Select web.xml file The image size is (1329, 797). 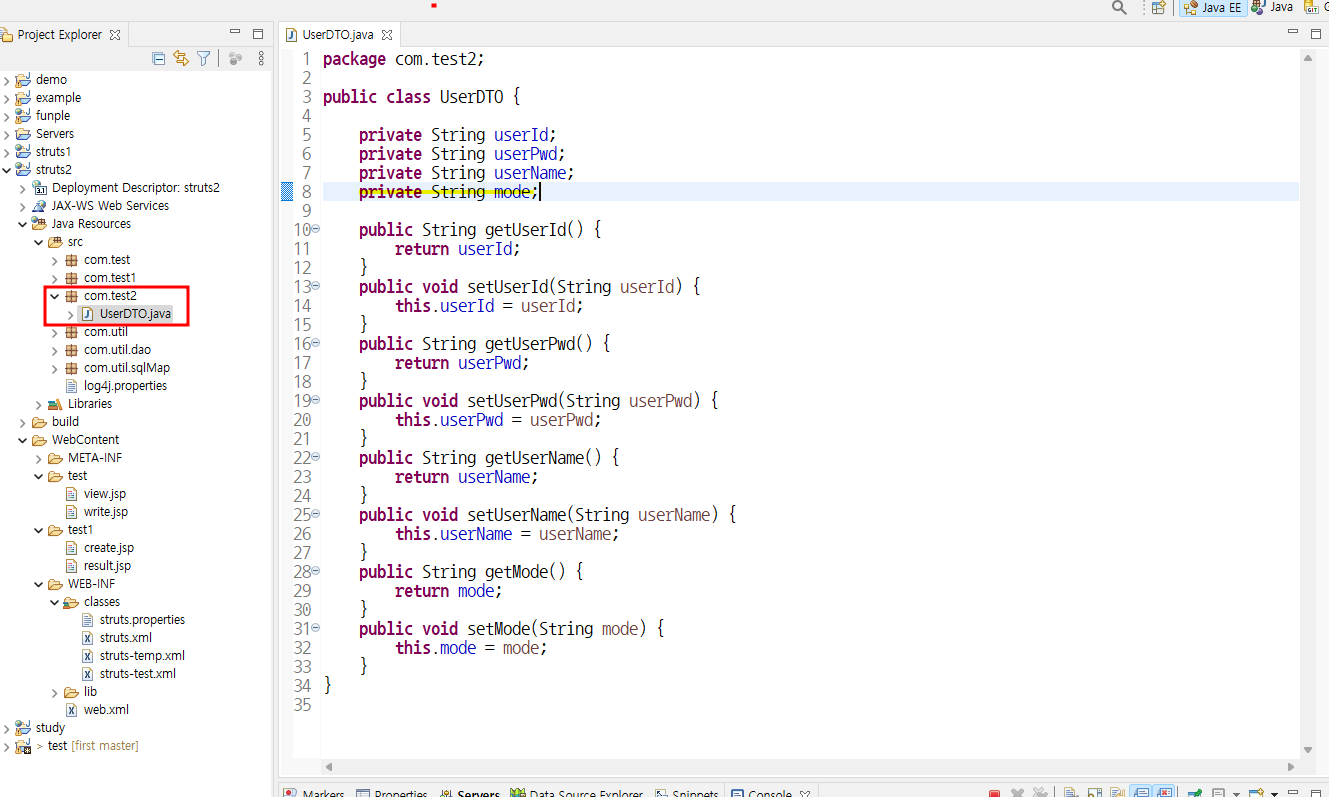coord(106,710)
